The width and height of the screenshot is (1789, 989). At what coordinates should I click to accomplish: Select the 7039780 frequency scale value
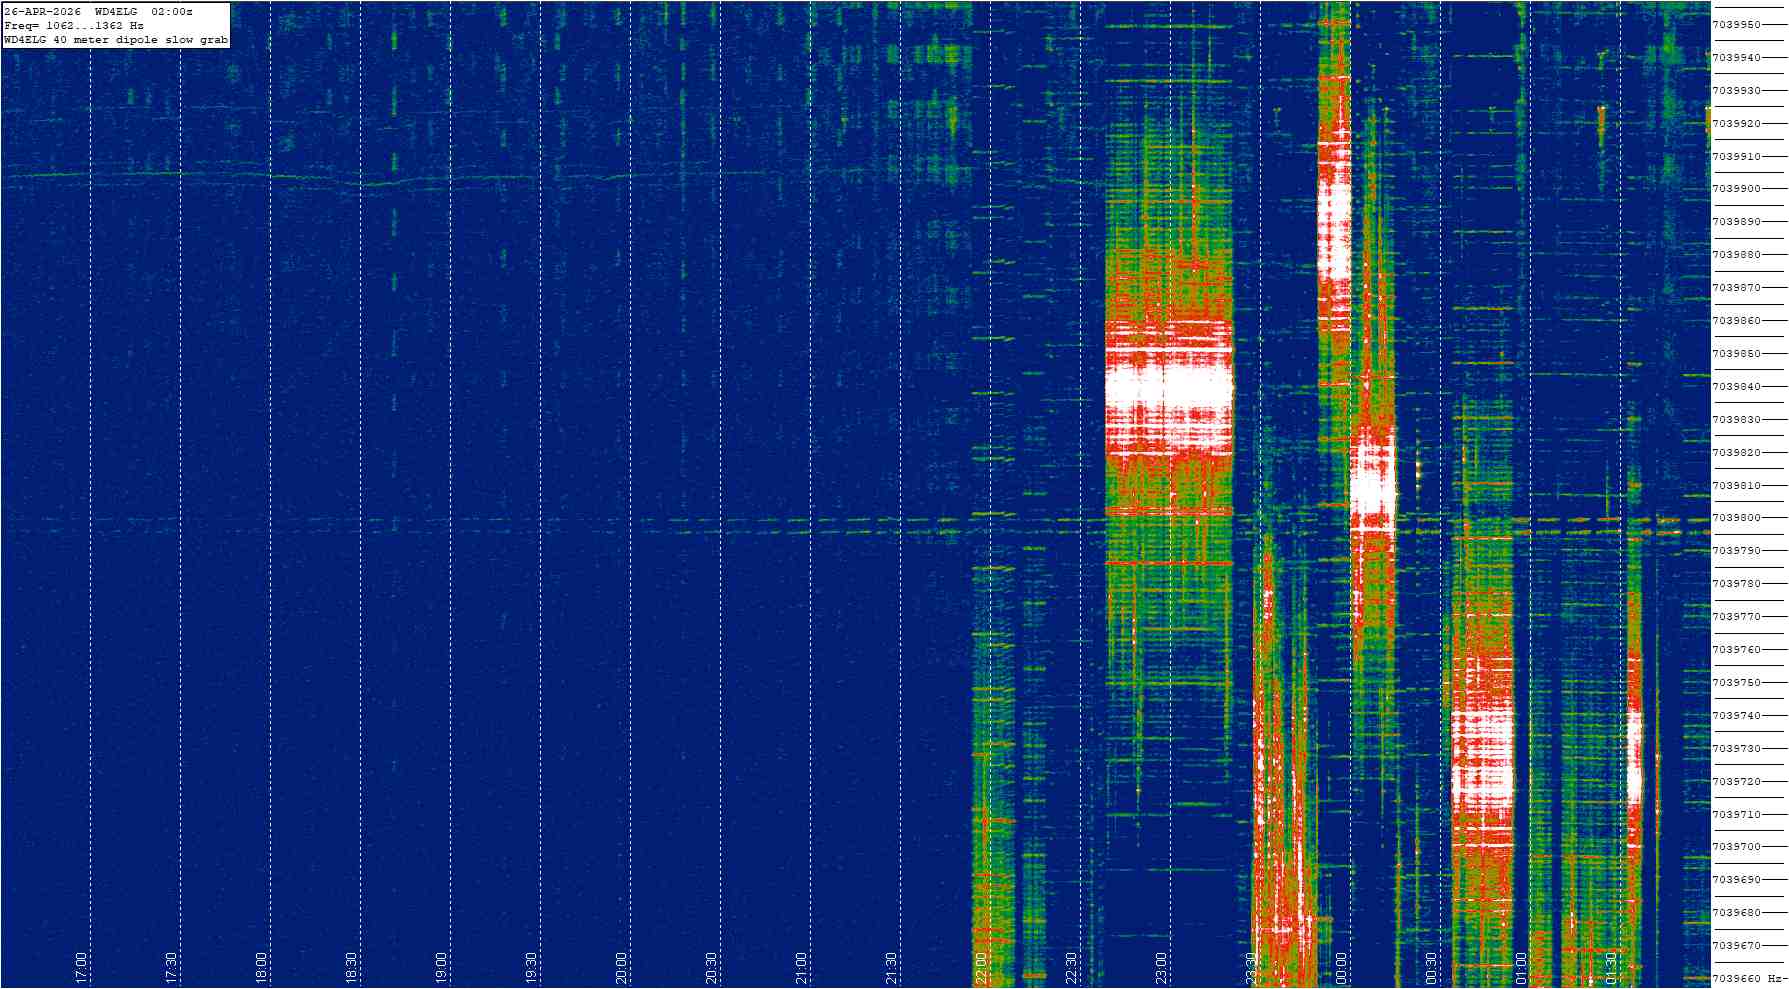pyautogui.click(x=1737, y=583)
